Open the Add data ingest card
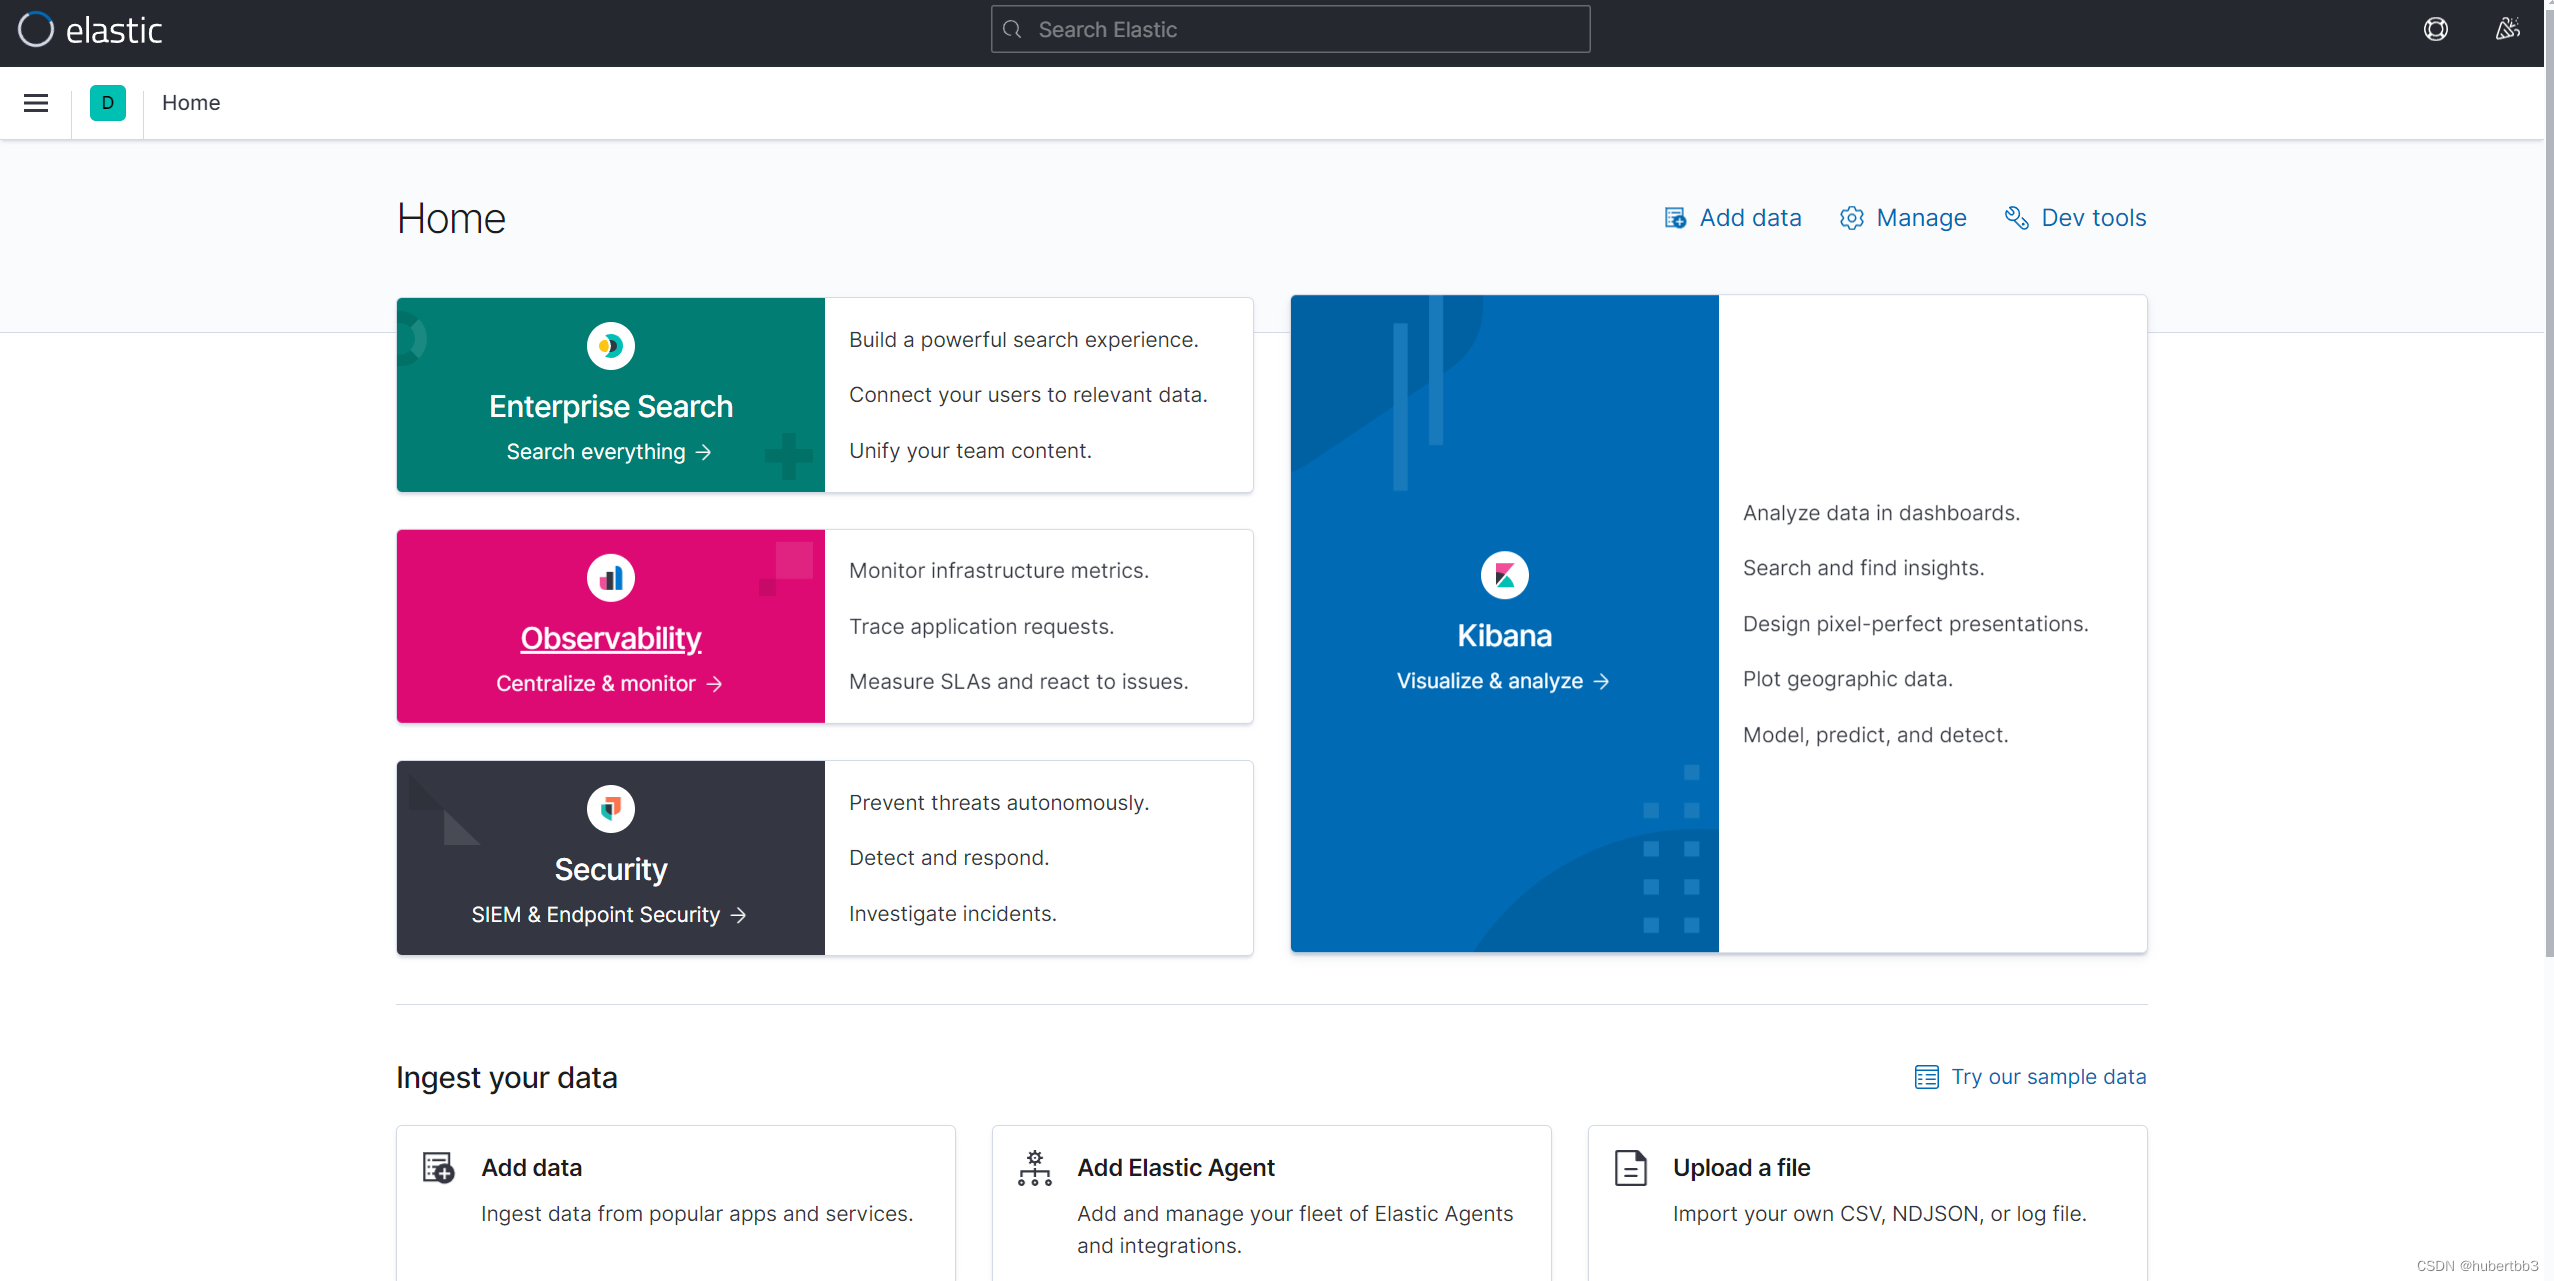Viewport: 2554px width, 1281px height. (531, 1168)
